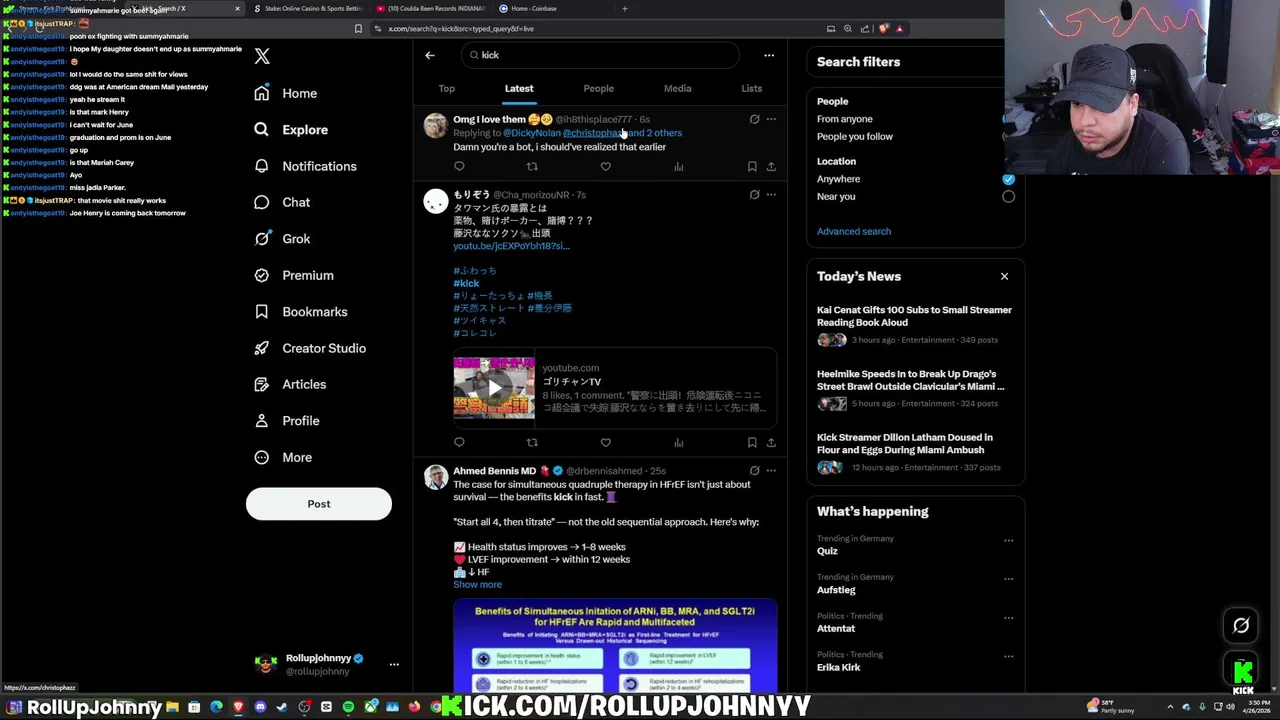This screenshot has width=1280, height=720.
Task: Open Spotify from the taskbar
Action: 348,708
